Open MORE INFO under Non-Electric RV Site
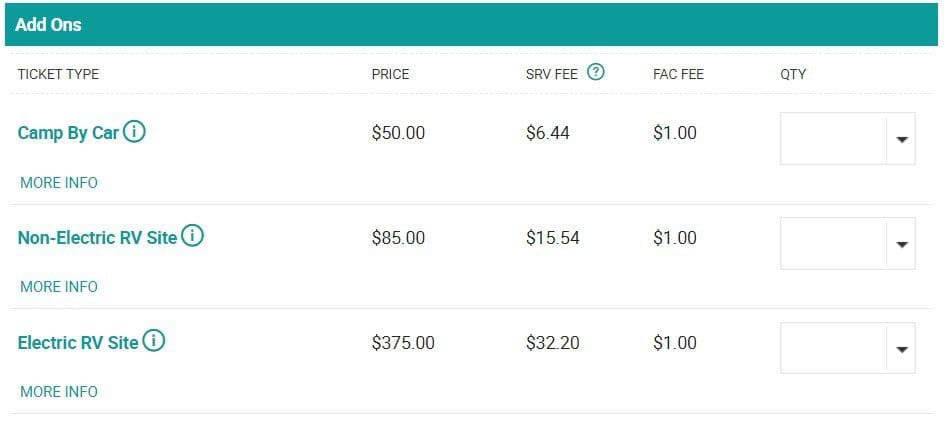Screen dimensions: 946x421 tap(59, 286)
